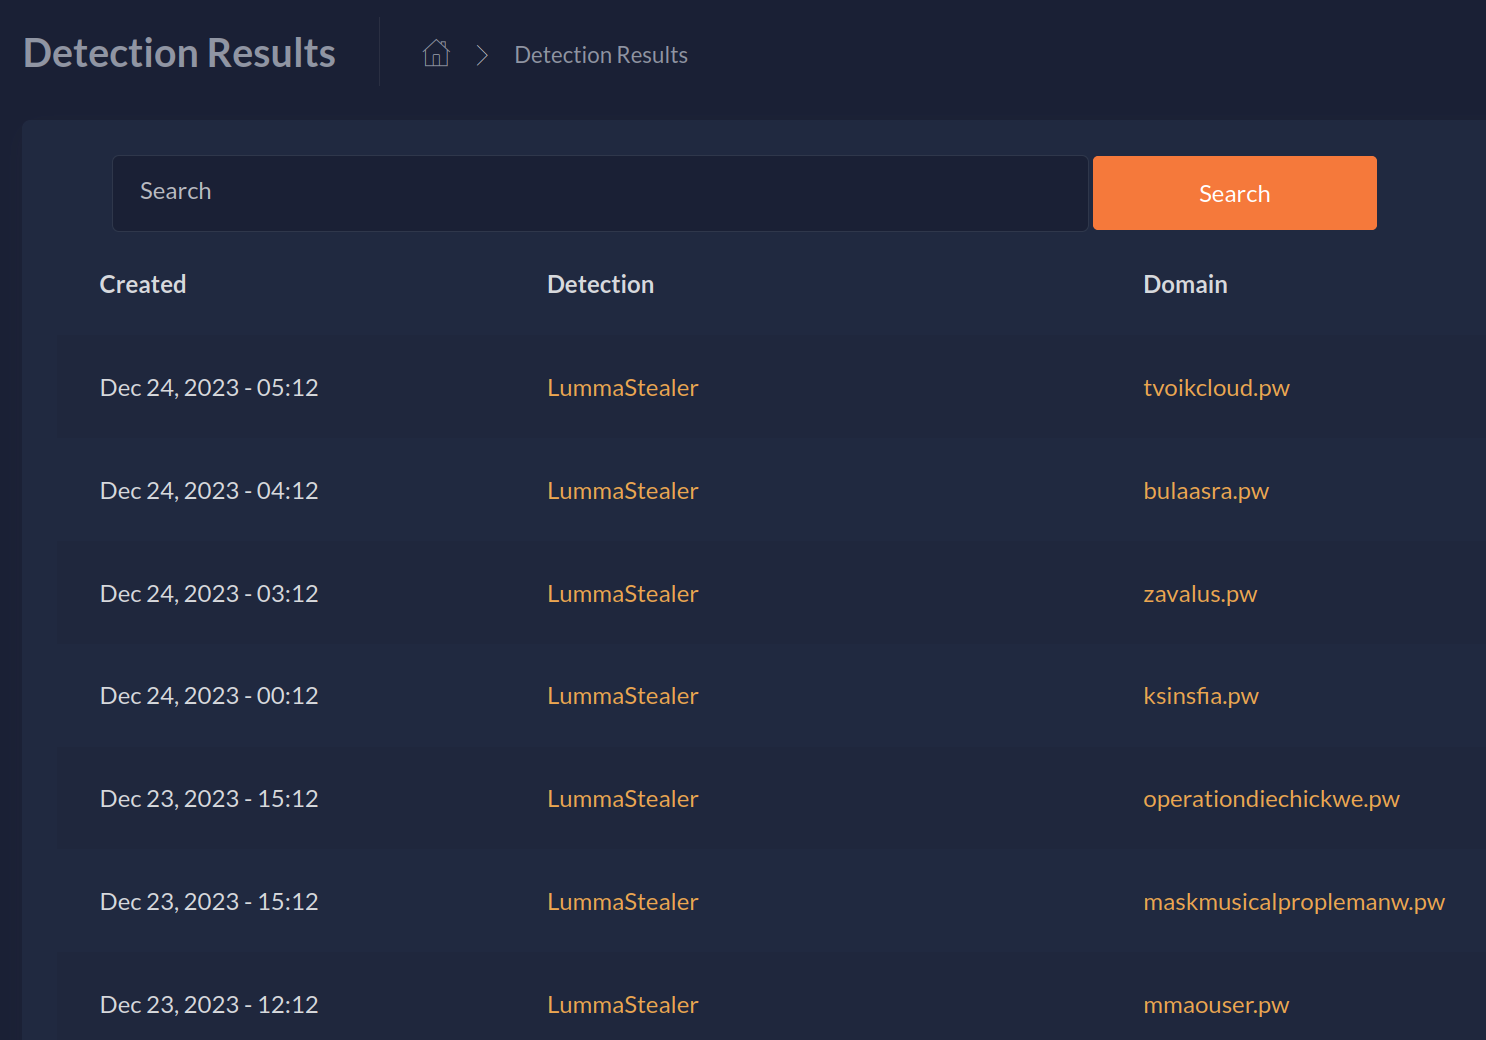The image size is (1486, 1040).
Task: Open the ksinsfia.pw domain link
Action: (x=1201, y=696)
